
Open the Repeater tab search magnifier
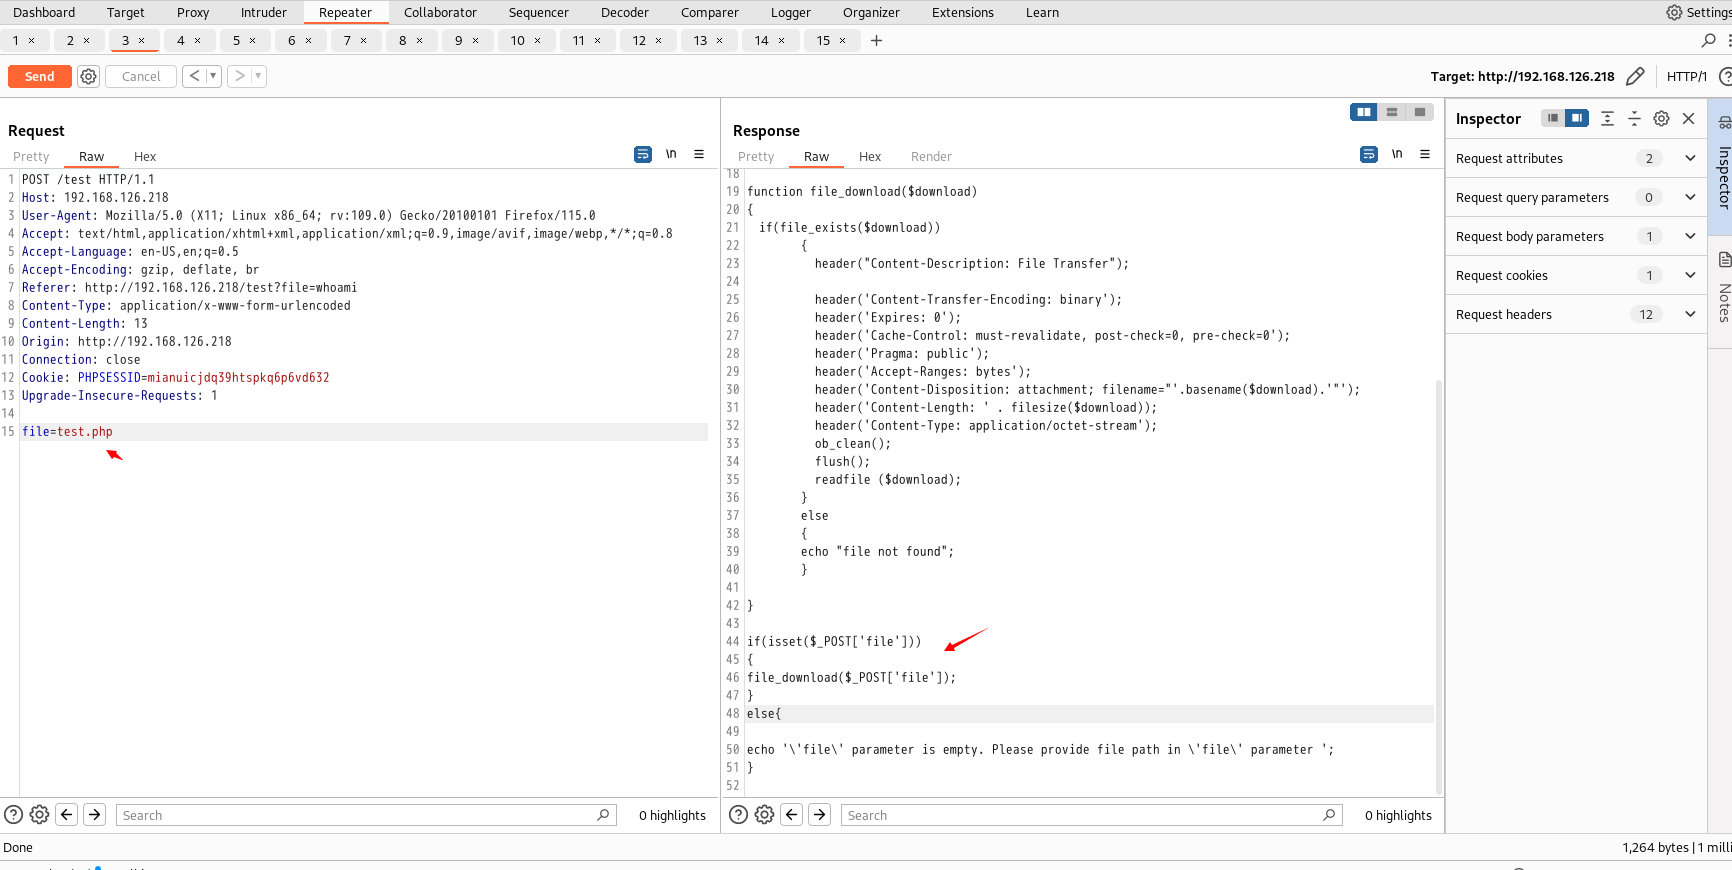pyautogui.click(x=1709, y=40)
